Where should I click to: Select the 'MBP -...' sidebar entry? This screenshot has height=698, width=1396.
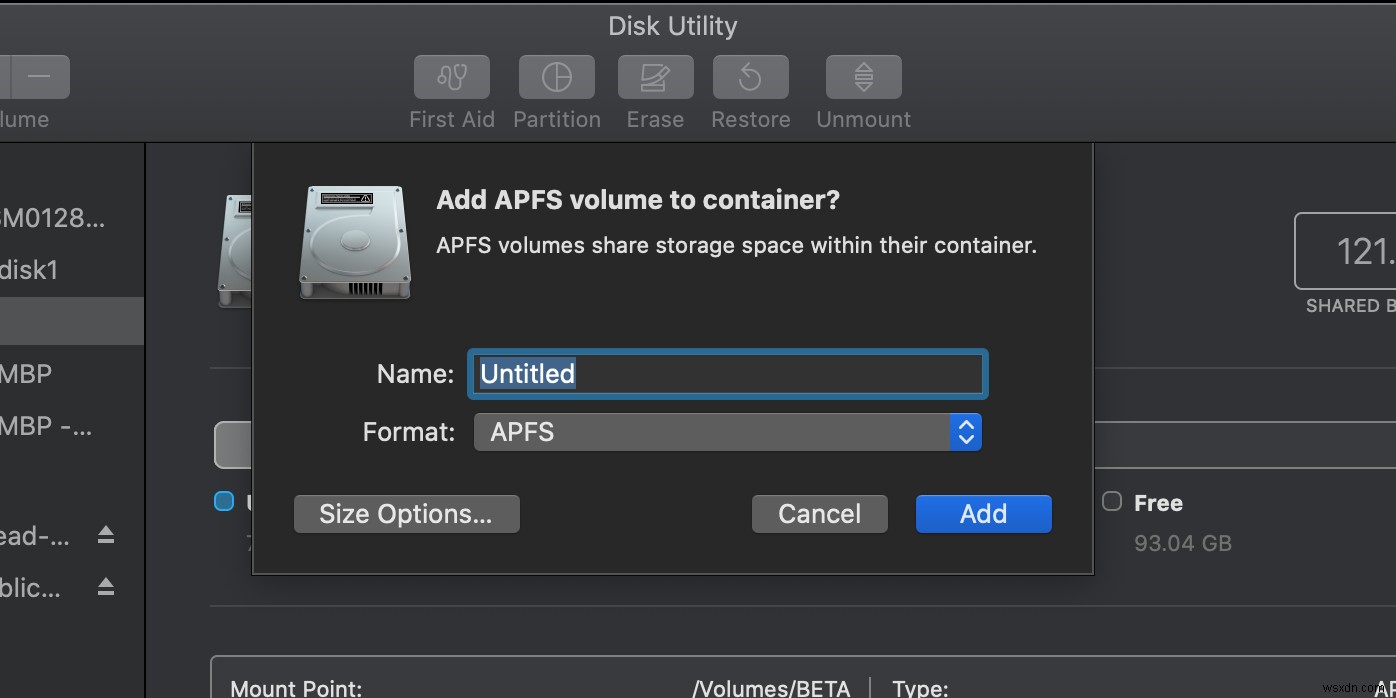tap(46, 426)
